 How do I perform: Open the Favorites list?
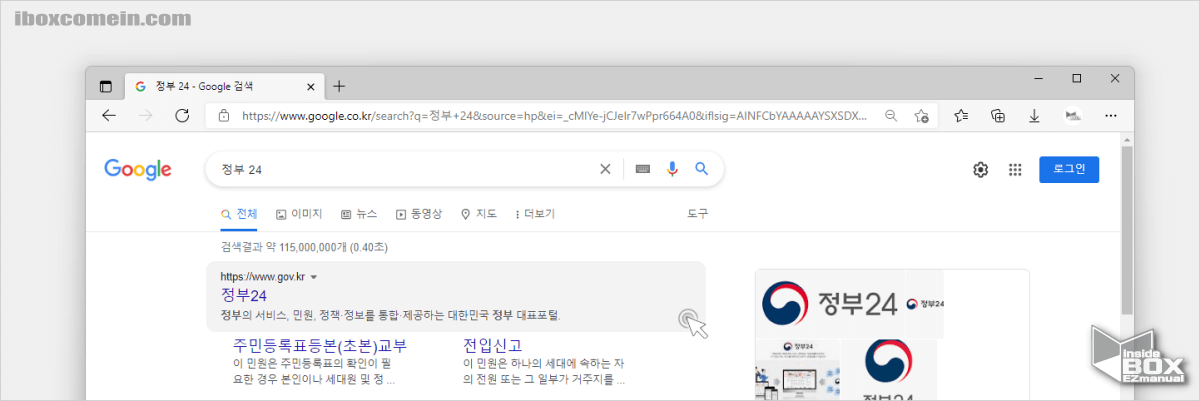961,116
